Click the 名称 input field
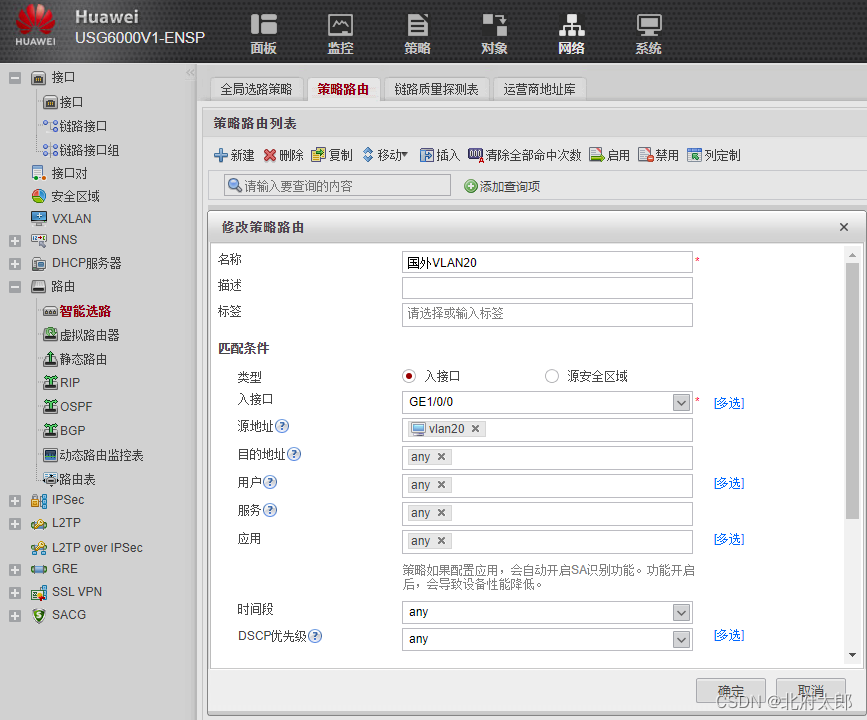 click(x=547, y=262)
